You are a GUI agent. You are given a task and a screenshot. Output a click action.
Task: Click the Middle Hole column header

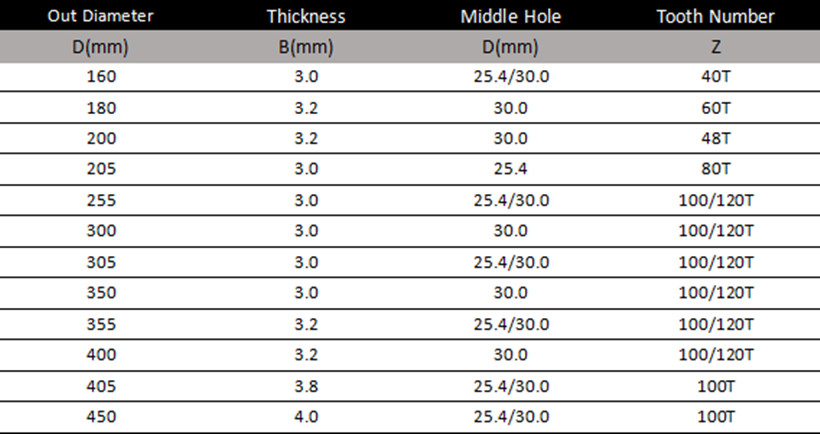point(510,16)
